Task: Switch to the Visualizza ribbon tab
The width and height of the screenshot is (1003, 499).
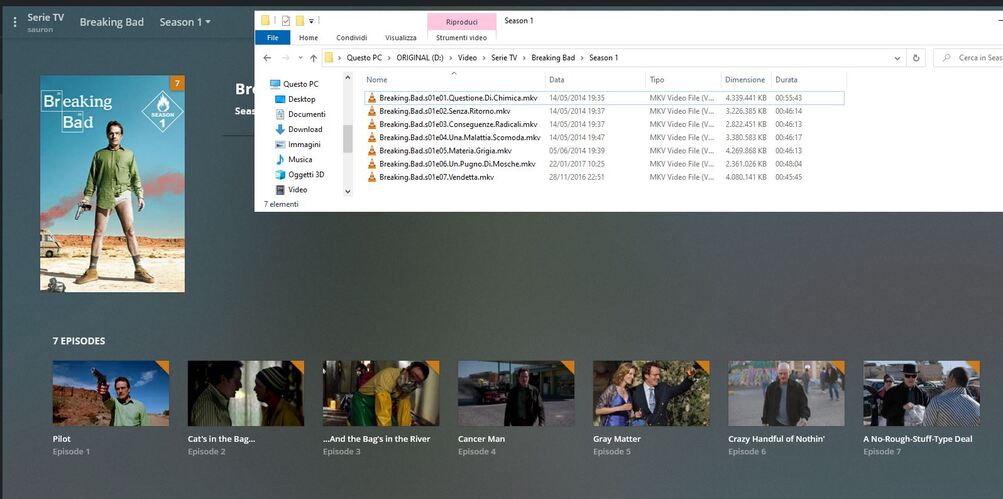Action: [x=401, y=38]
